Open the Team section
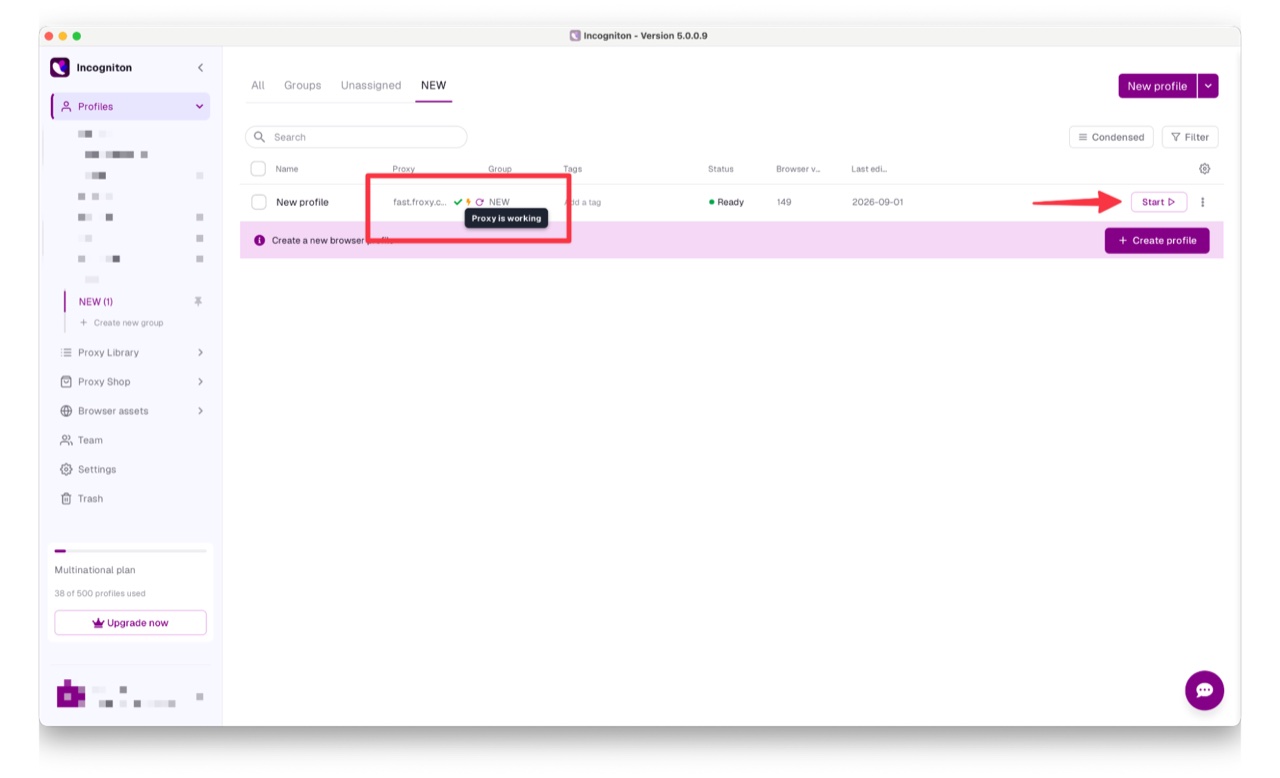This screenshot has width=1280, height=778. click(90, 440)
